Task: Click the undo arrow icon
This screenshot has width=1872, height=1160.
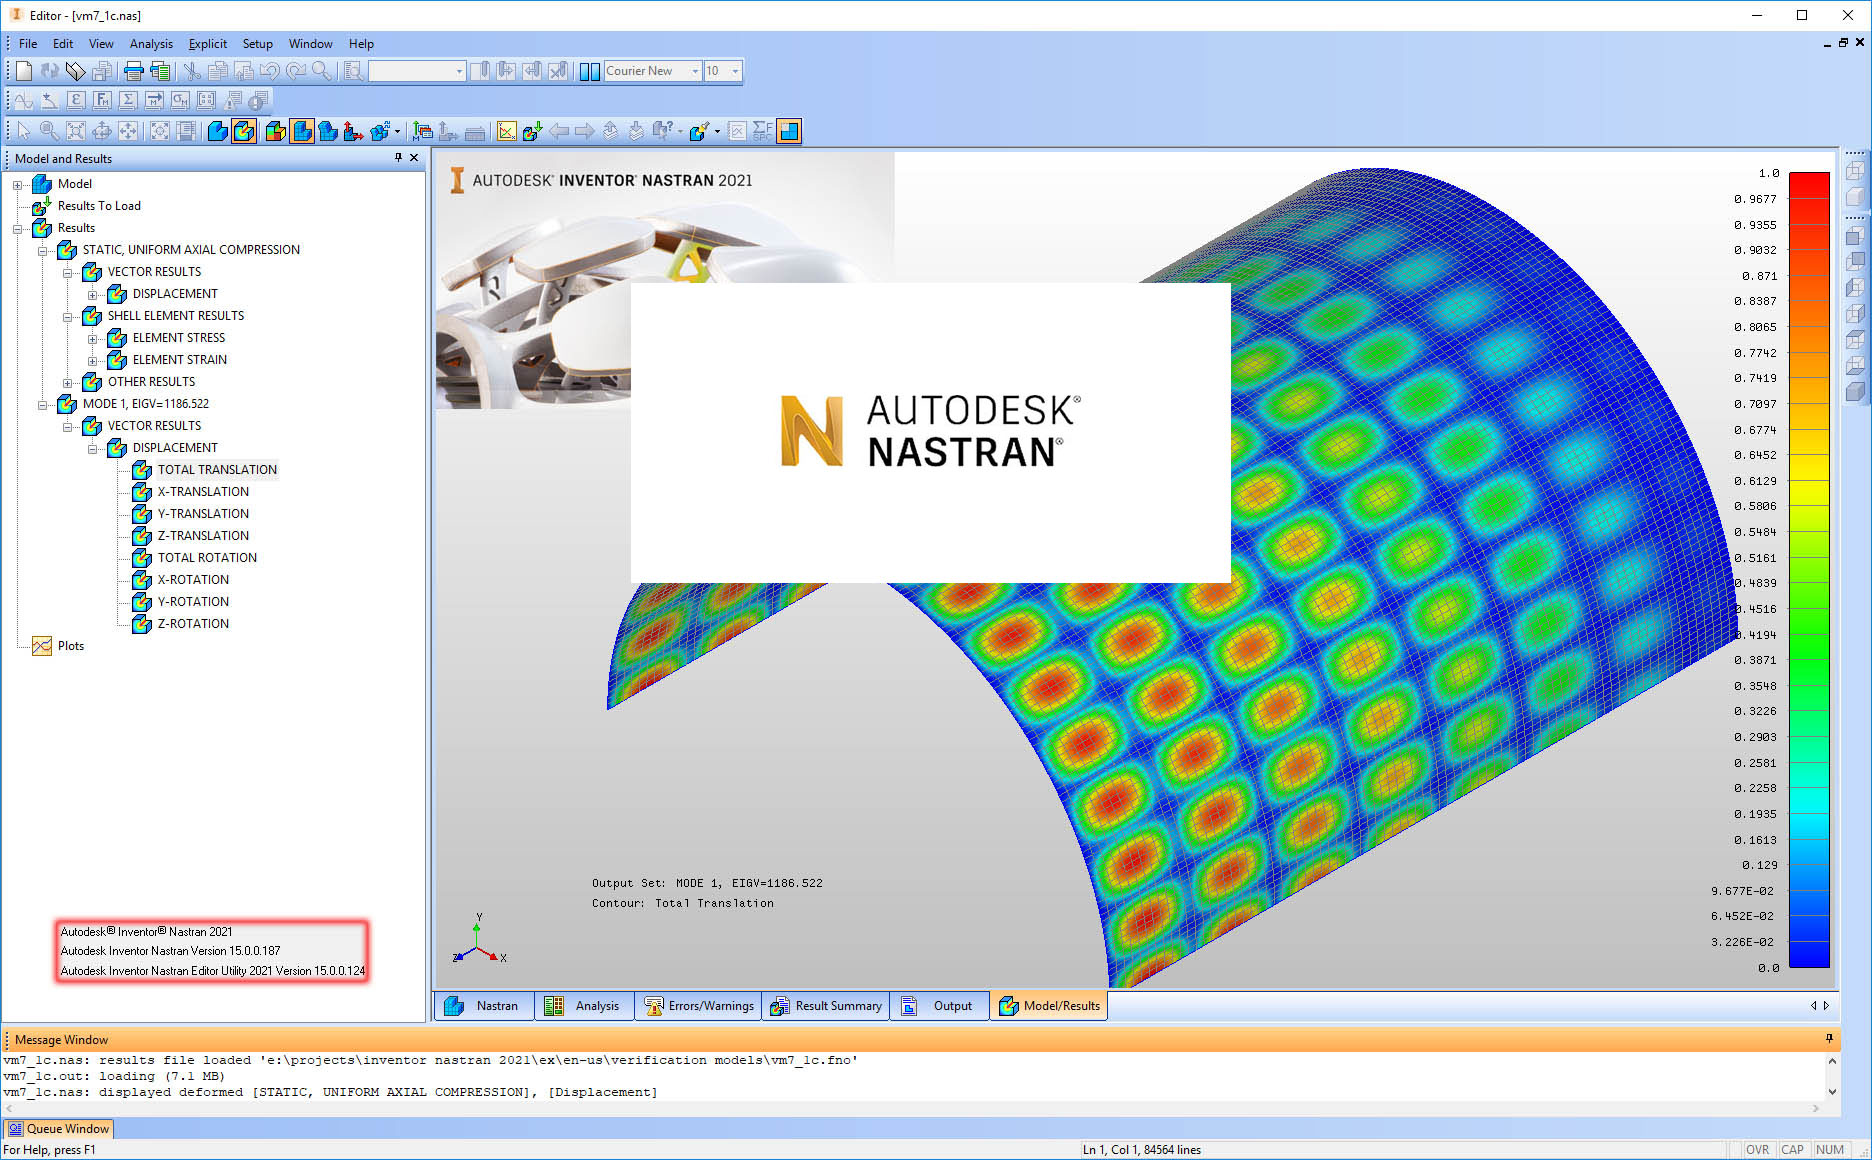Action: click(x=269, y=71)
